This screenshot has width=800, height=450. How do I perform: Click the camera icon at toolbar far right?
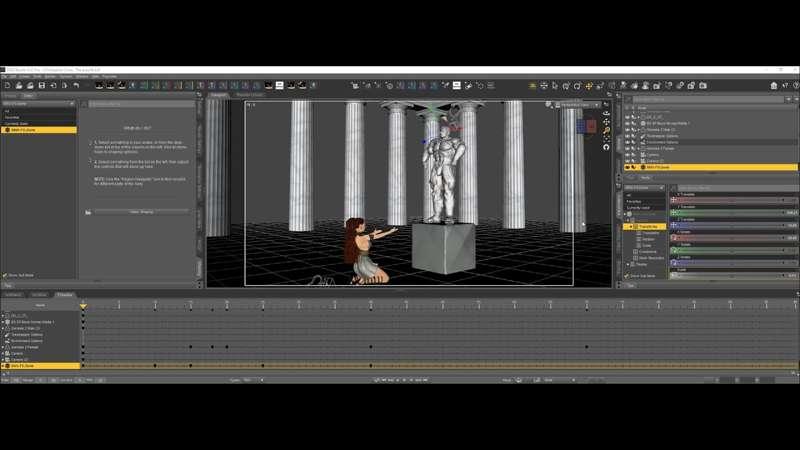point(703,86)
